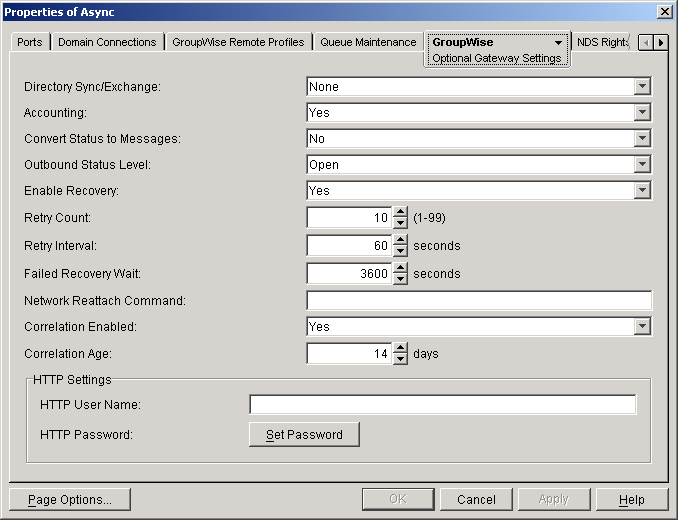This screenshot has width=678, height=520.
Task: Increase the Retry Count value
Action: tap(400, 212)
